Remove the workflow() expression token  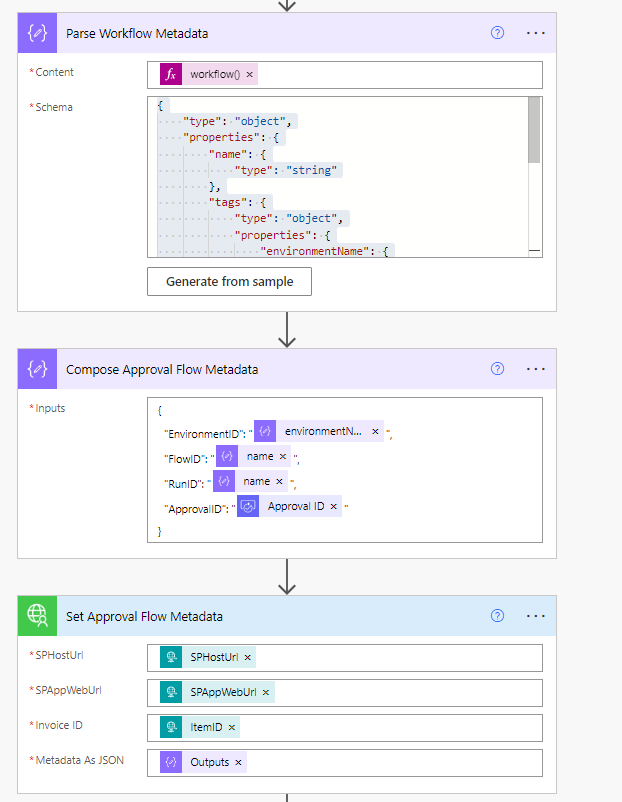click(250, 75)
